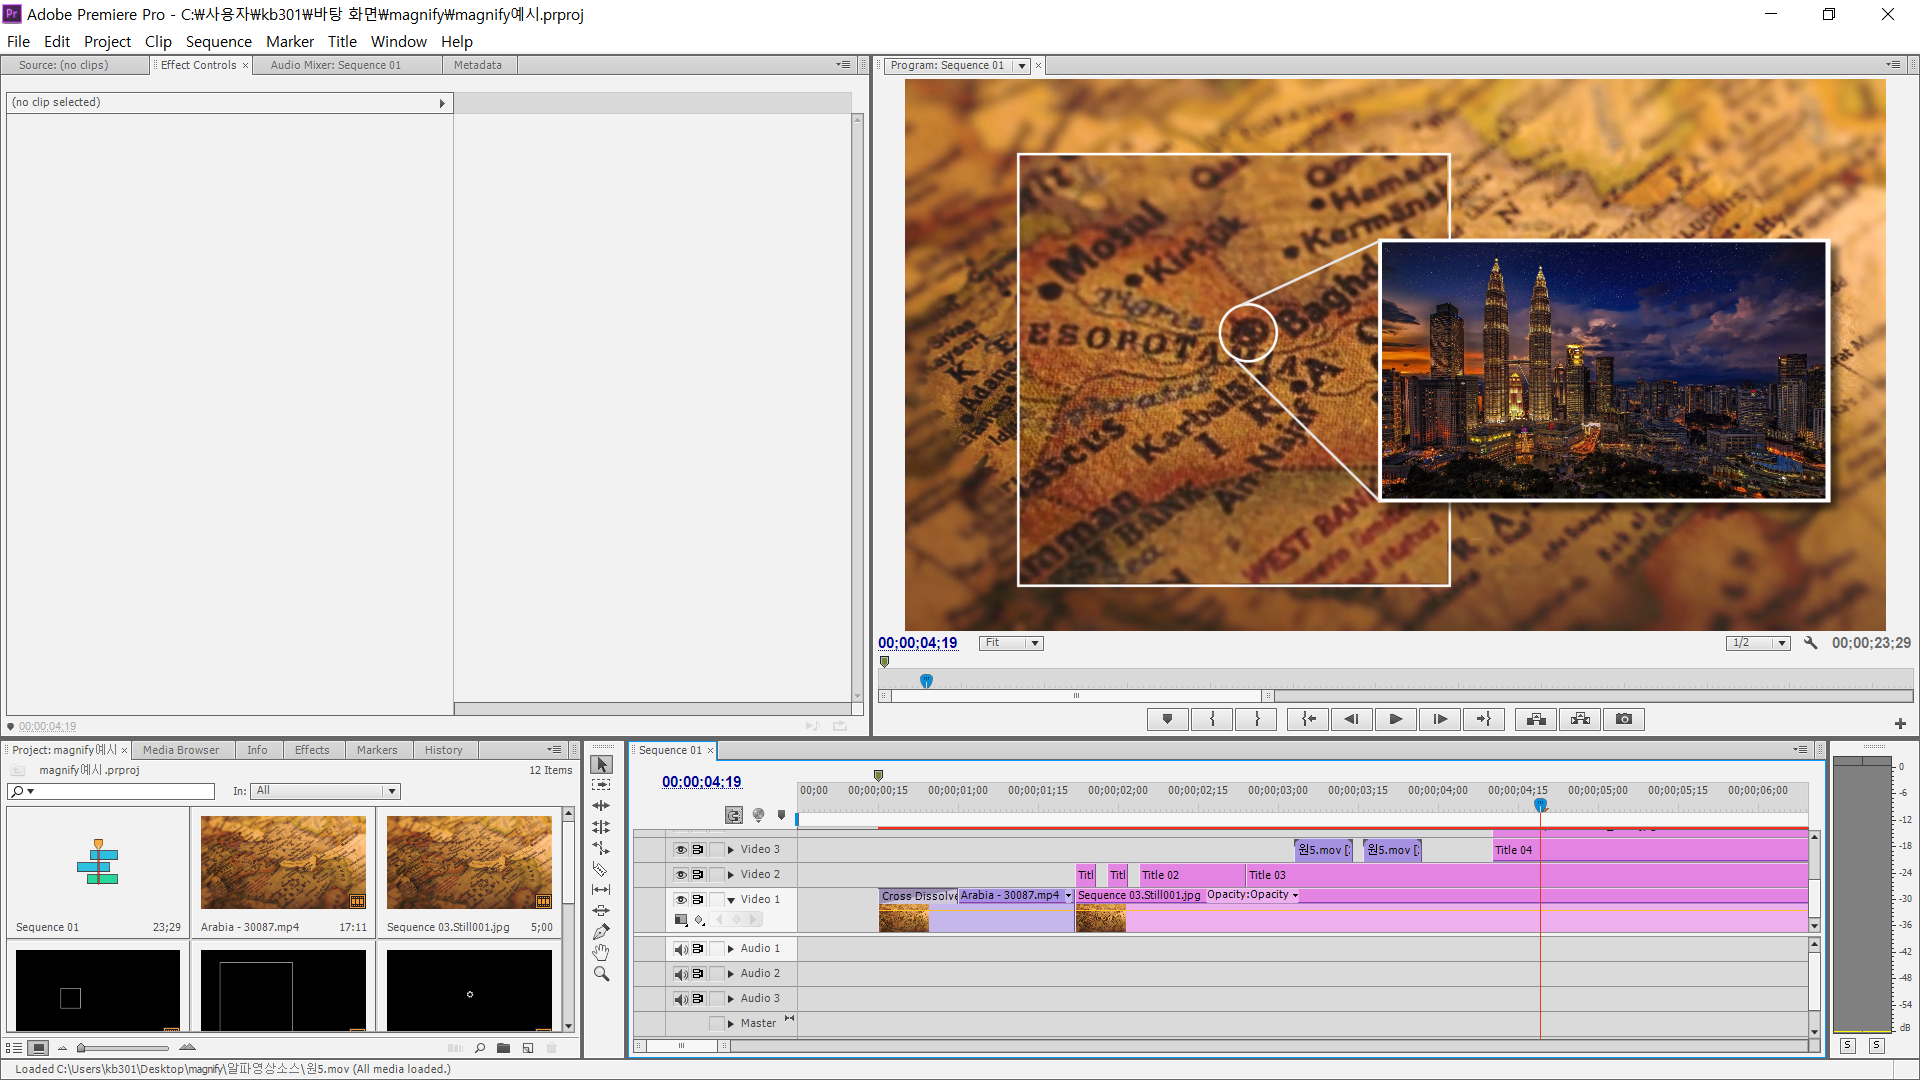This screenshot has width=1920, height=1080.
Task: Select the Hand tool
Action: pos(600,953)
